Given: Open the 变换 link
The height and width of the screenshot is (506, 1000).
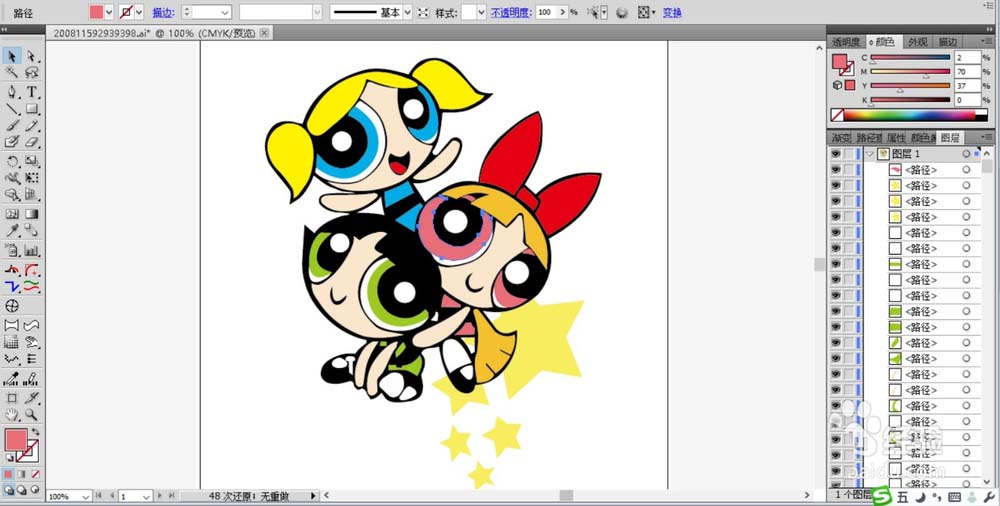Looking at the screenshot, I should click(x=672, y=12).
